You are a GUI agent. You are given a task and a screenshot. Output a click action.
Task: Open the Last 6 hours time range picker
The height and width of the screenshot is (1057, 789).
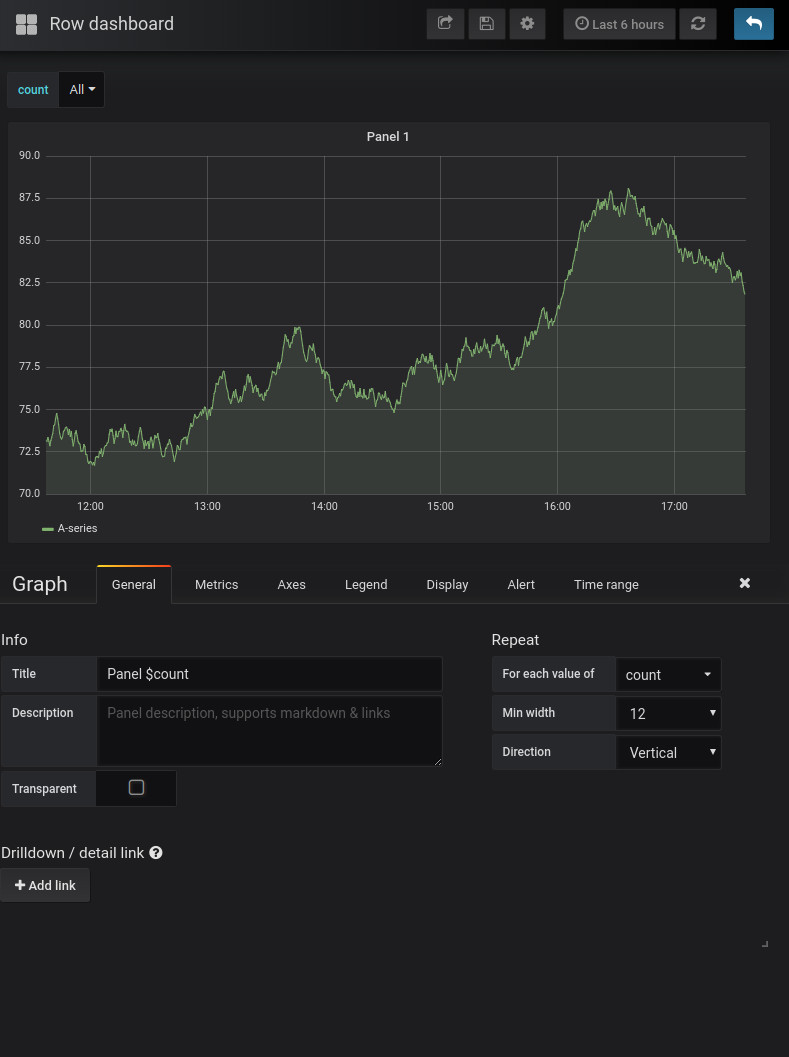pos(619,23)
